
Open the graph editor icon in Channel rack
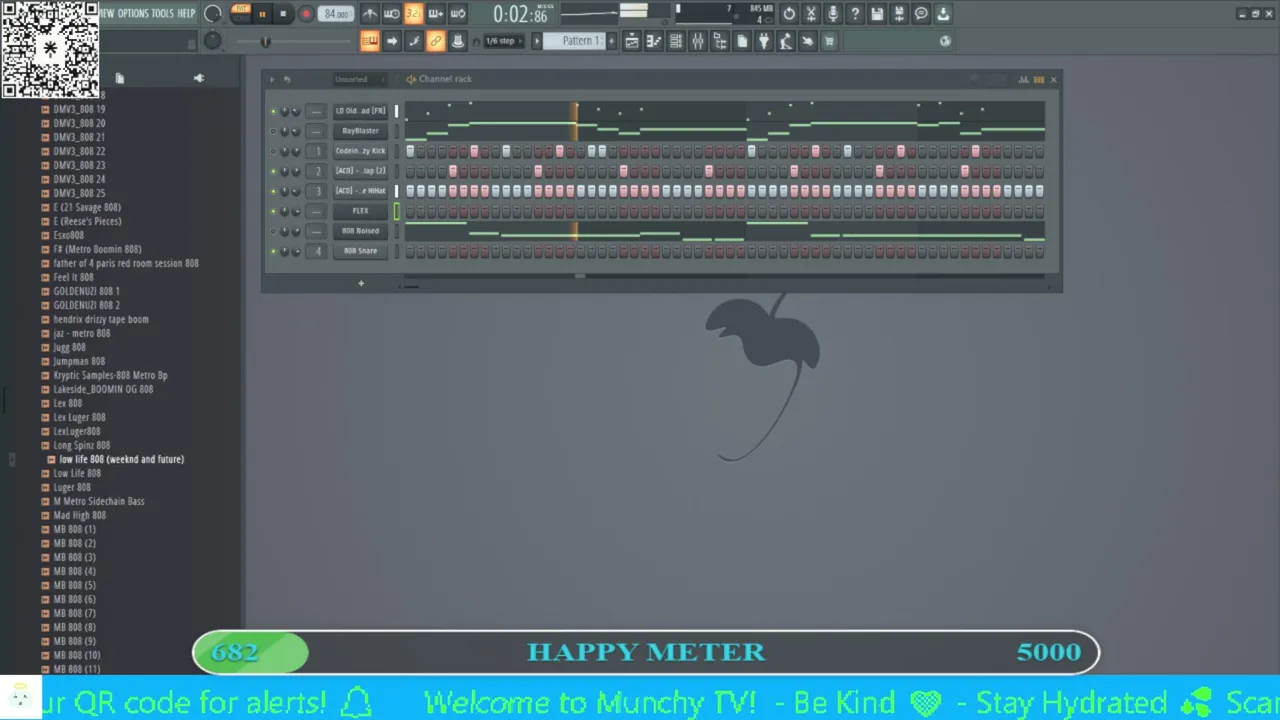tap(1023, 79)
